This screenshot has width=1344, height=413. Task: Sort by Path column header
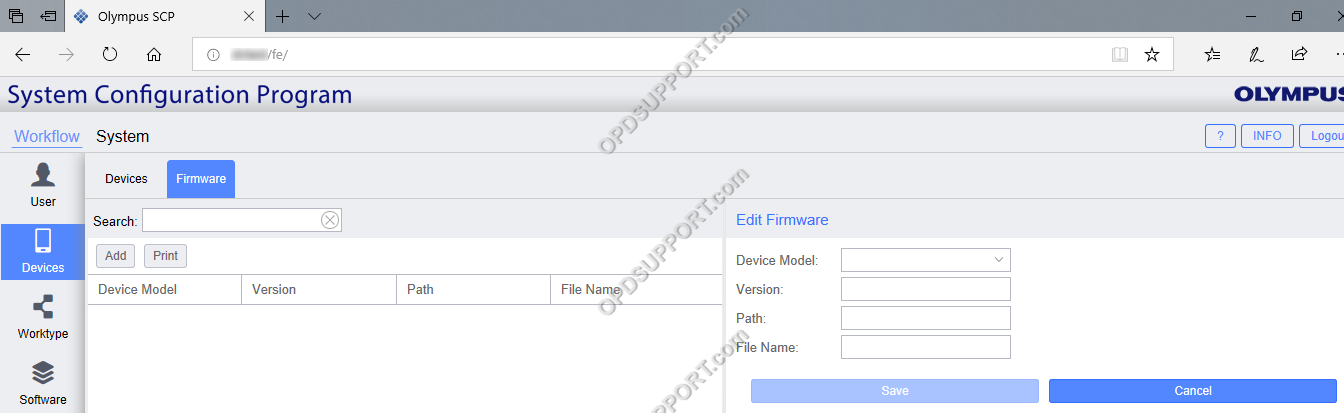(x=473, y=290)
